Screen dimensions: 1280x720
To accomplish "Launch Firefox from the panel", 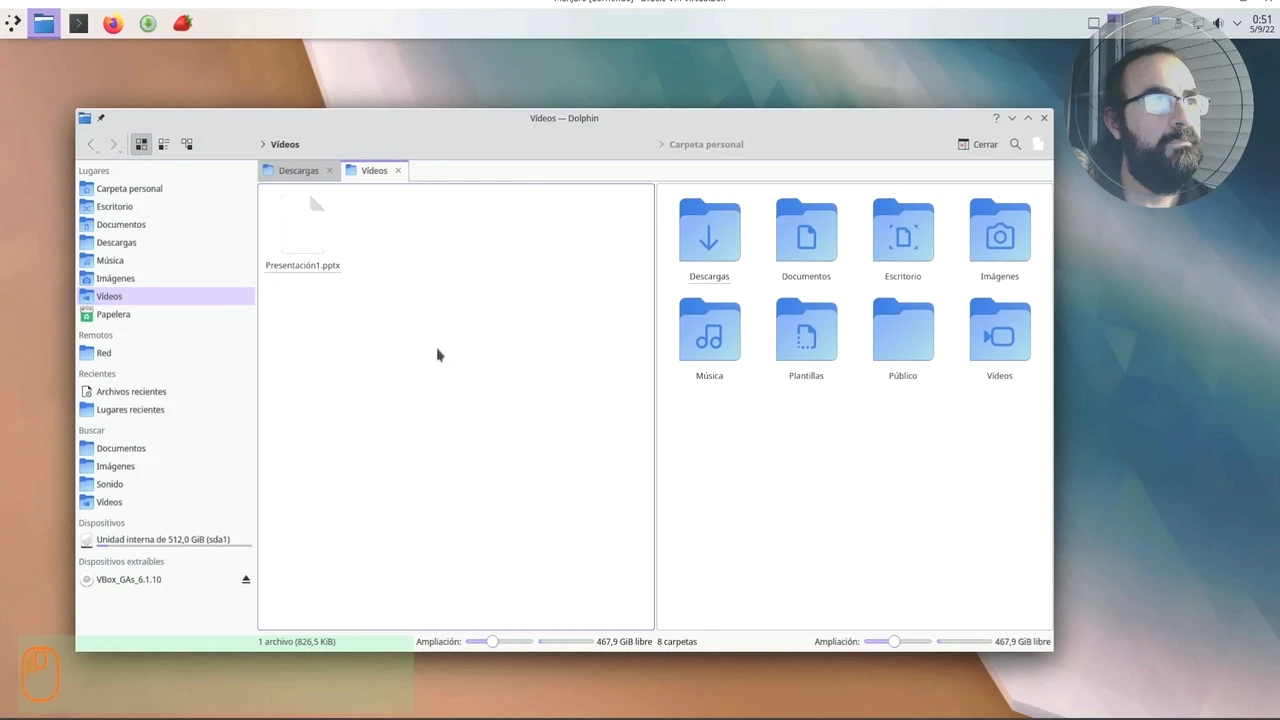I will (113, 23).
